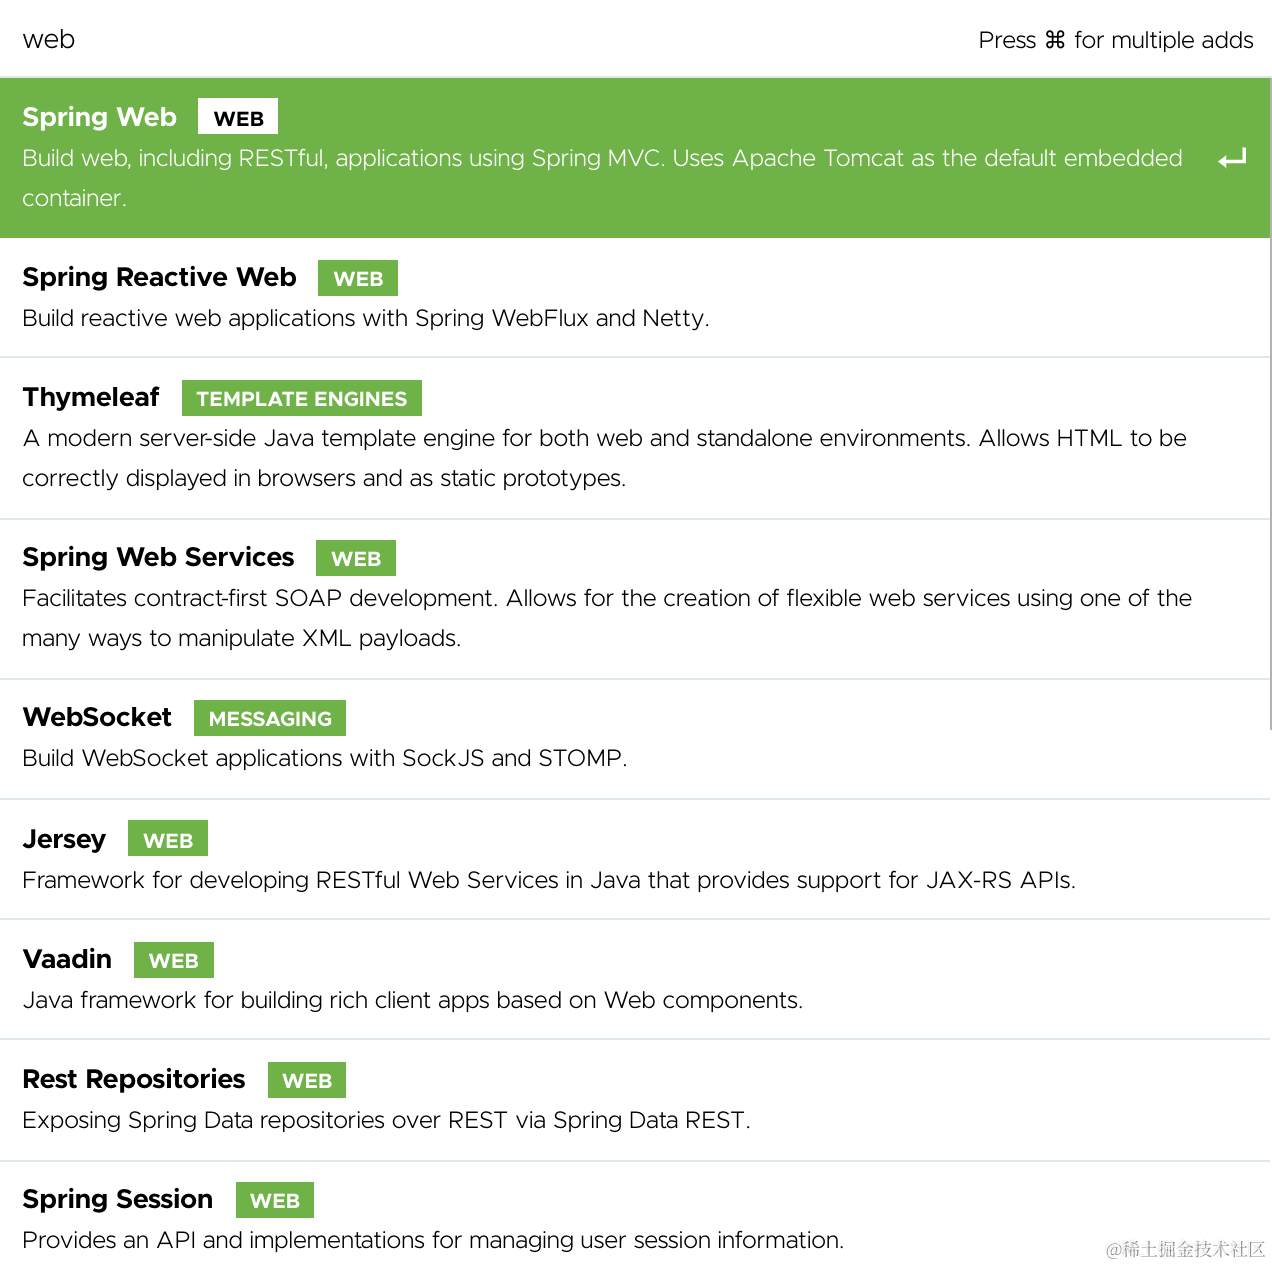Click the WEB badge next to Spring Session
Viewport: 1272px width, 1266px height.
[x=274, y=1199]
